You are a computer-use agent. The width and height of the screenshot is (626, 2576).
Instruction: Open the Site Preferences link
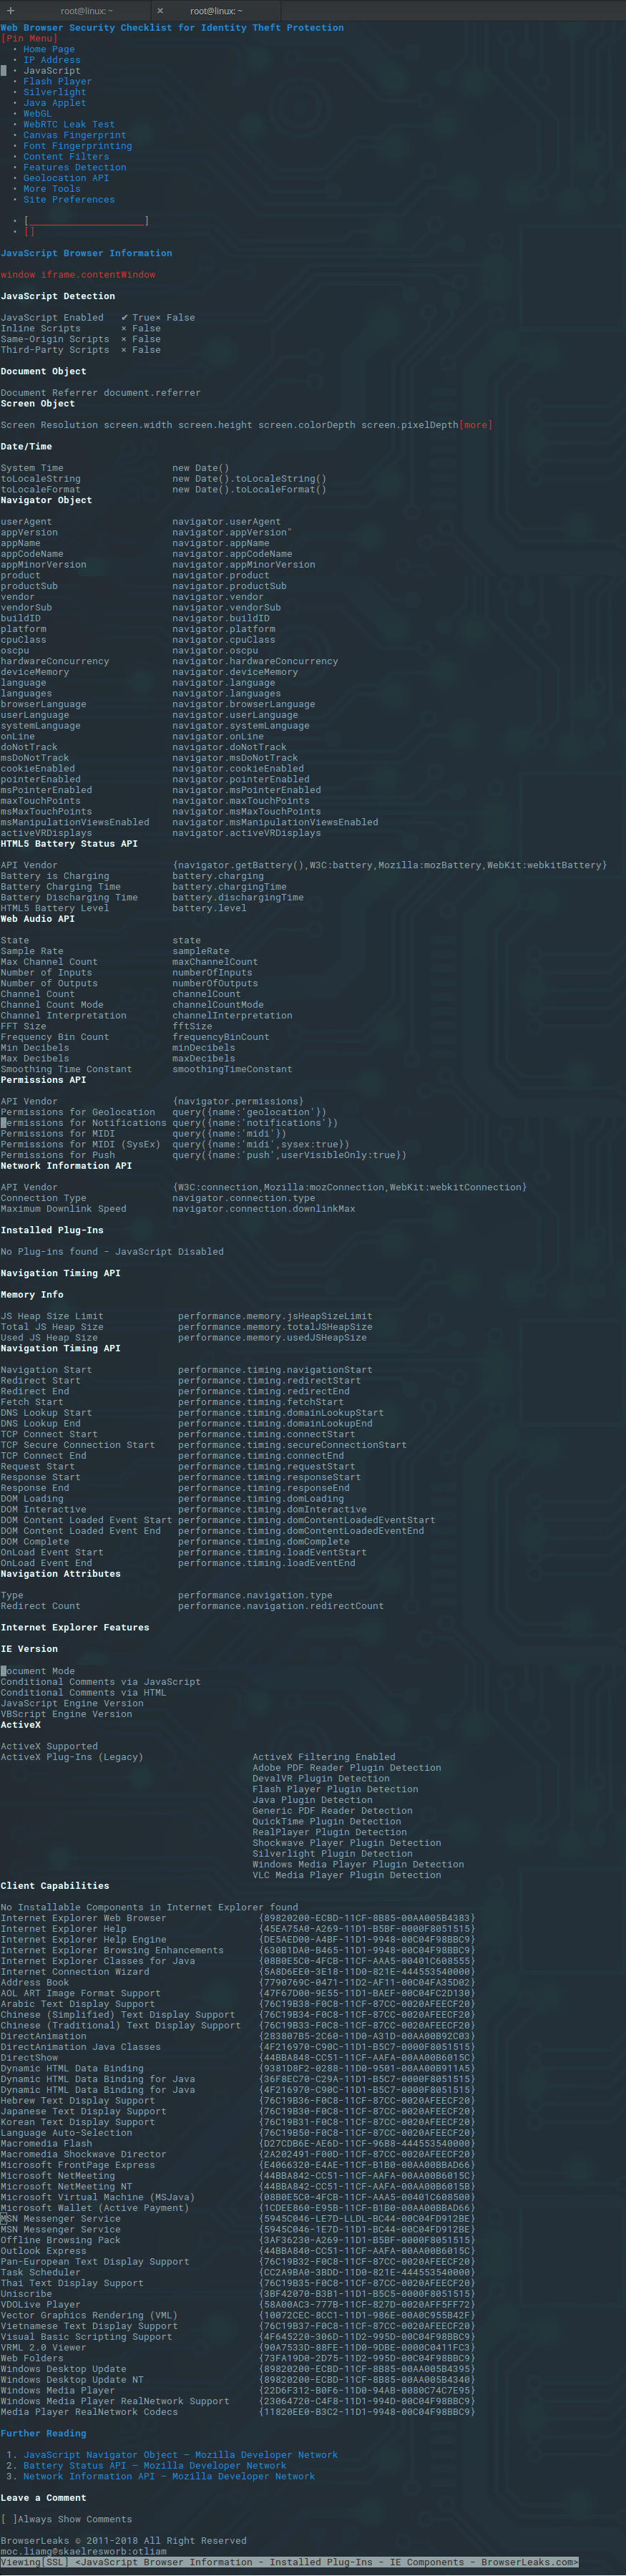point(69,199)
